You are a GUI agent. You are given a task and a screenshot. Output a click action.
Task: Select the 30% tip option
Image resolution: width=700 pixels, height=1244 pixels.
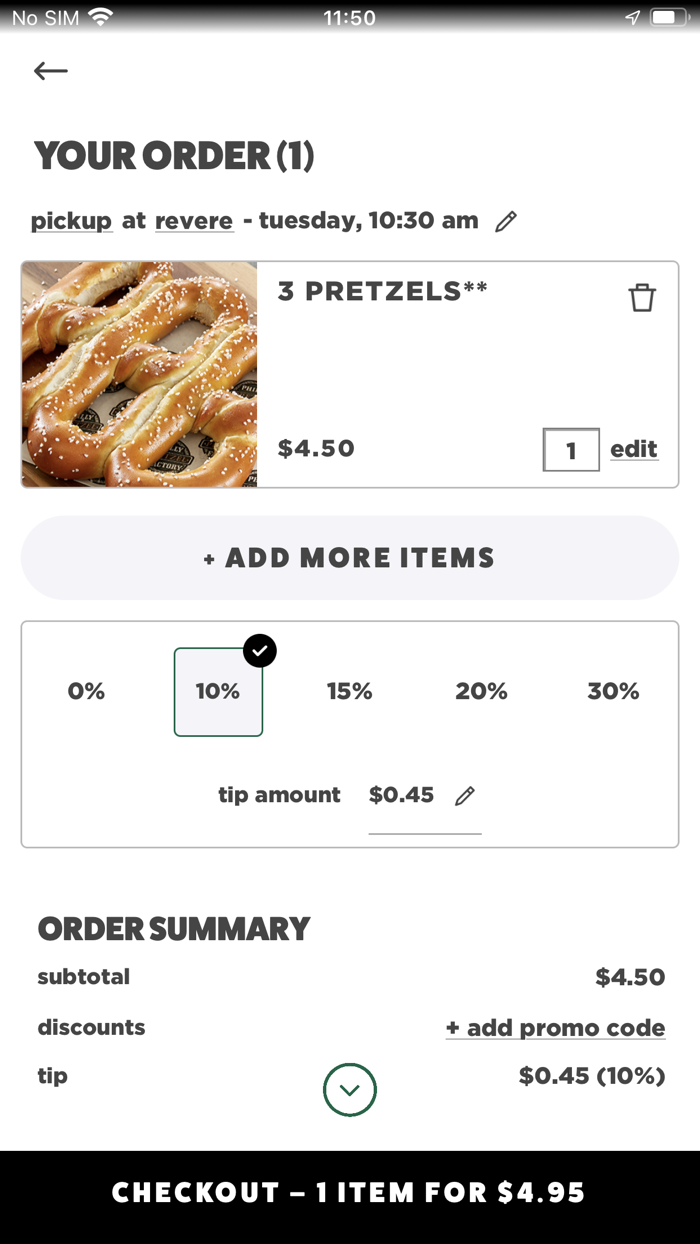click(x=613, y=691)
